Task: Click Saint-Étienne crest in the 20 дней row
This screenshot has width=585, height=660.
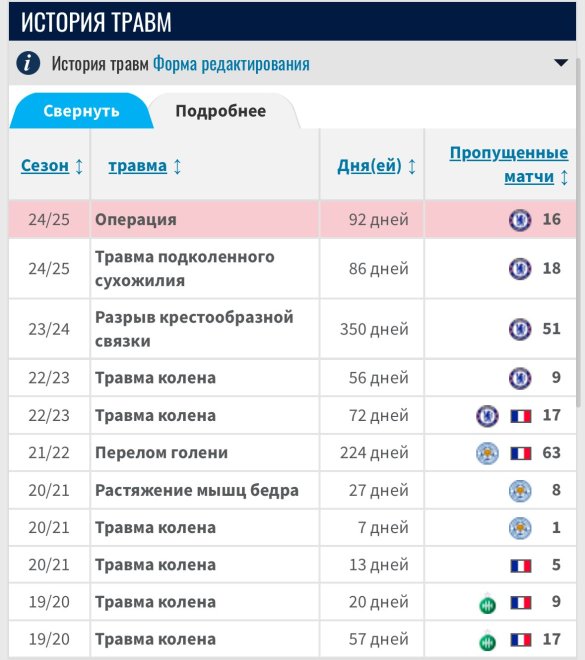Action: 487,604
